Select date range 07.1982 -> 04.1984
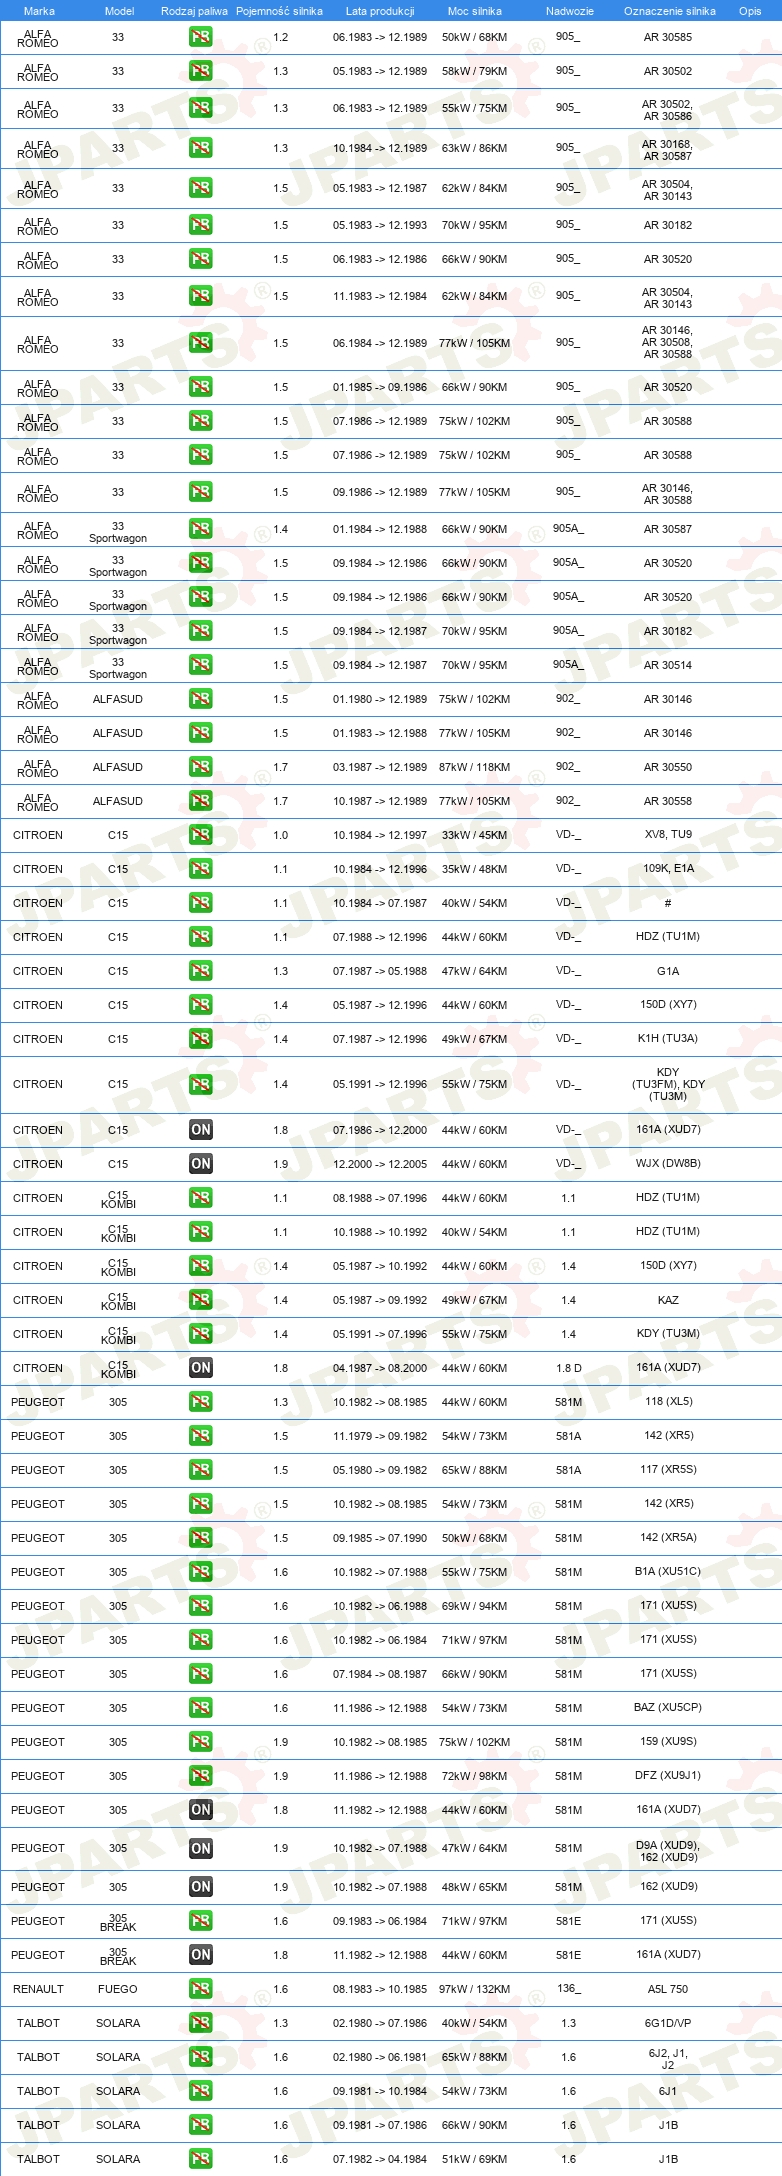 click(380, 2159)
